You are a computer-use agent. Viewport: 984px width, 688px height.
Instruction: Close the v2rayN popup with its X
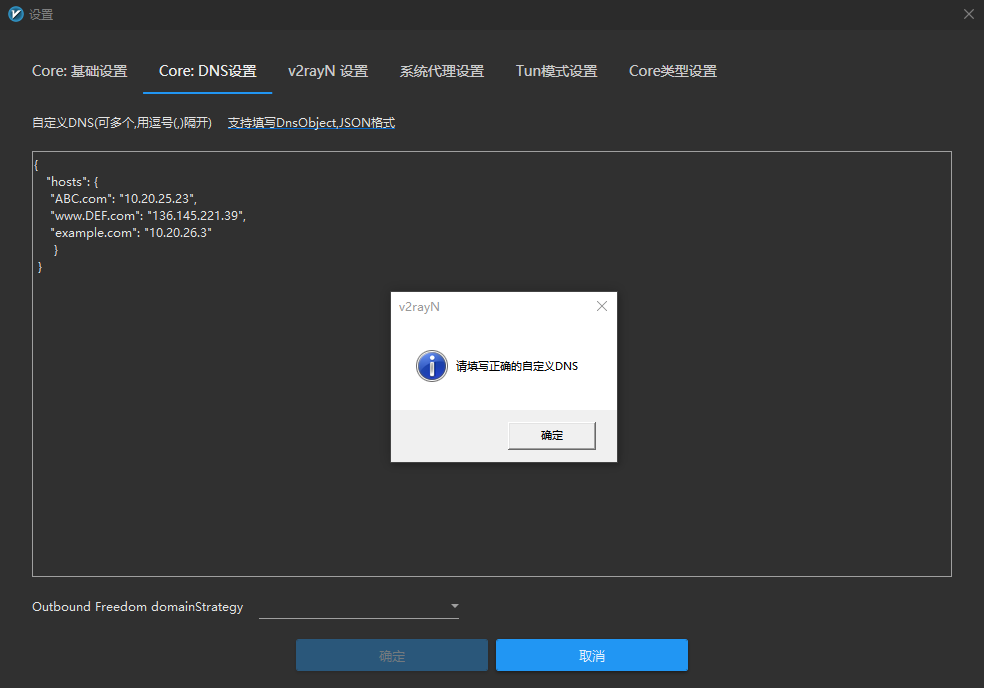(x=602, y=306)
